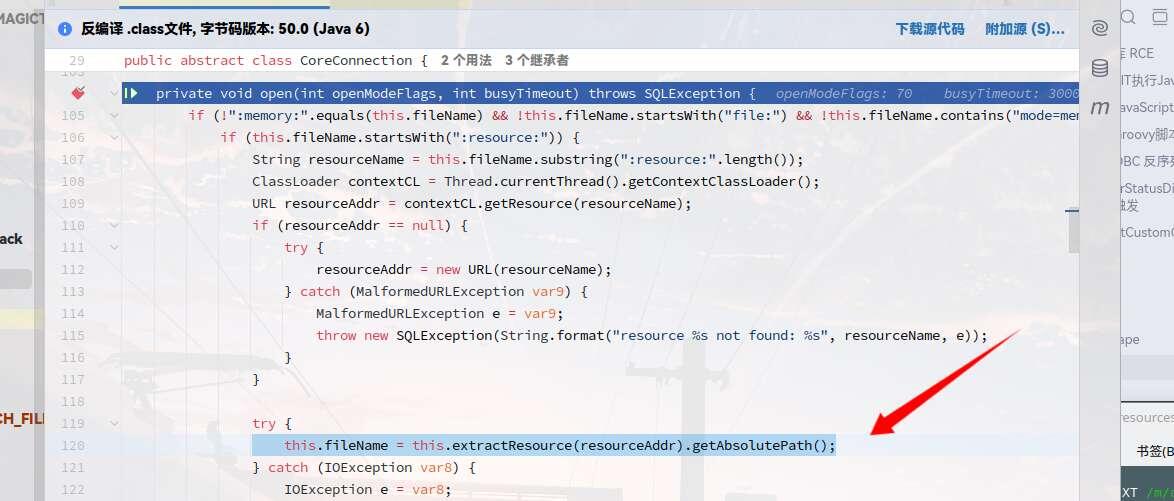Collapse the open method fold arrow
This screenshot has width=1174, height=501.
coord(113,93)
